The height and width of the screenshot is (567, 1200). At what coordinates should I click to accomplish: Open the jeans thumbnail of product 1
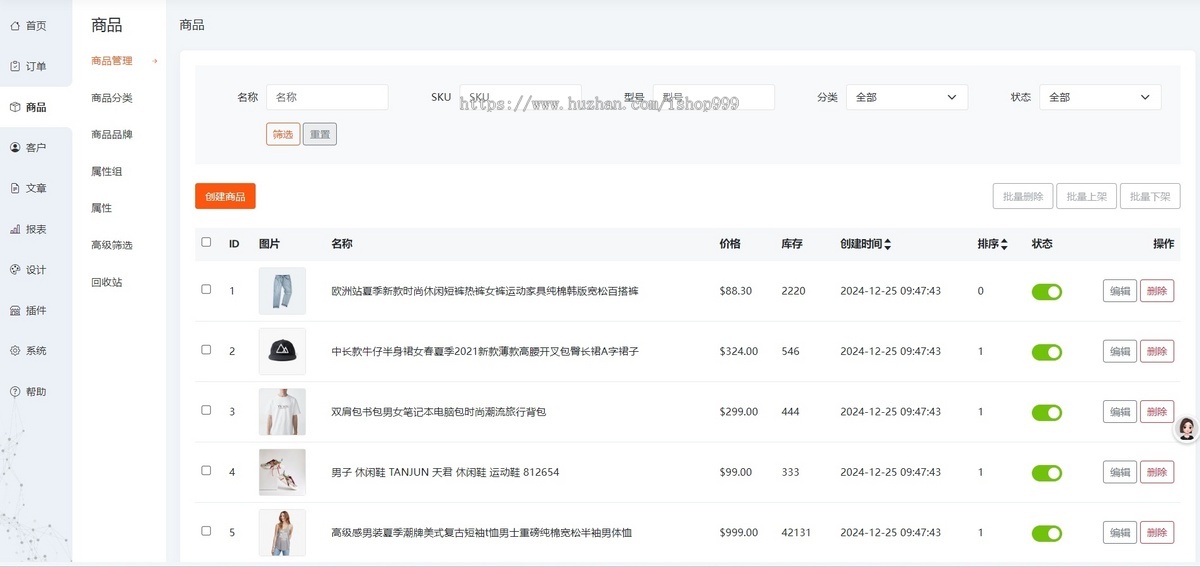282,291
